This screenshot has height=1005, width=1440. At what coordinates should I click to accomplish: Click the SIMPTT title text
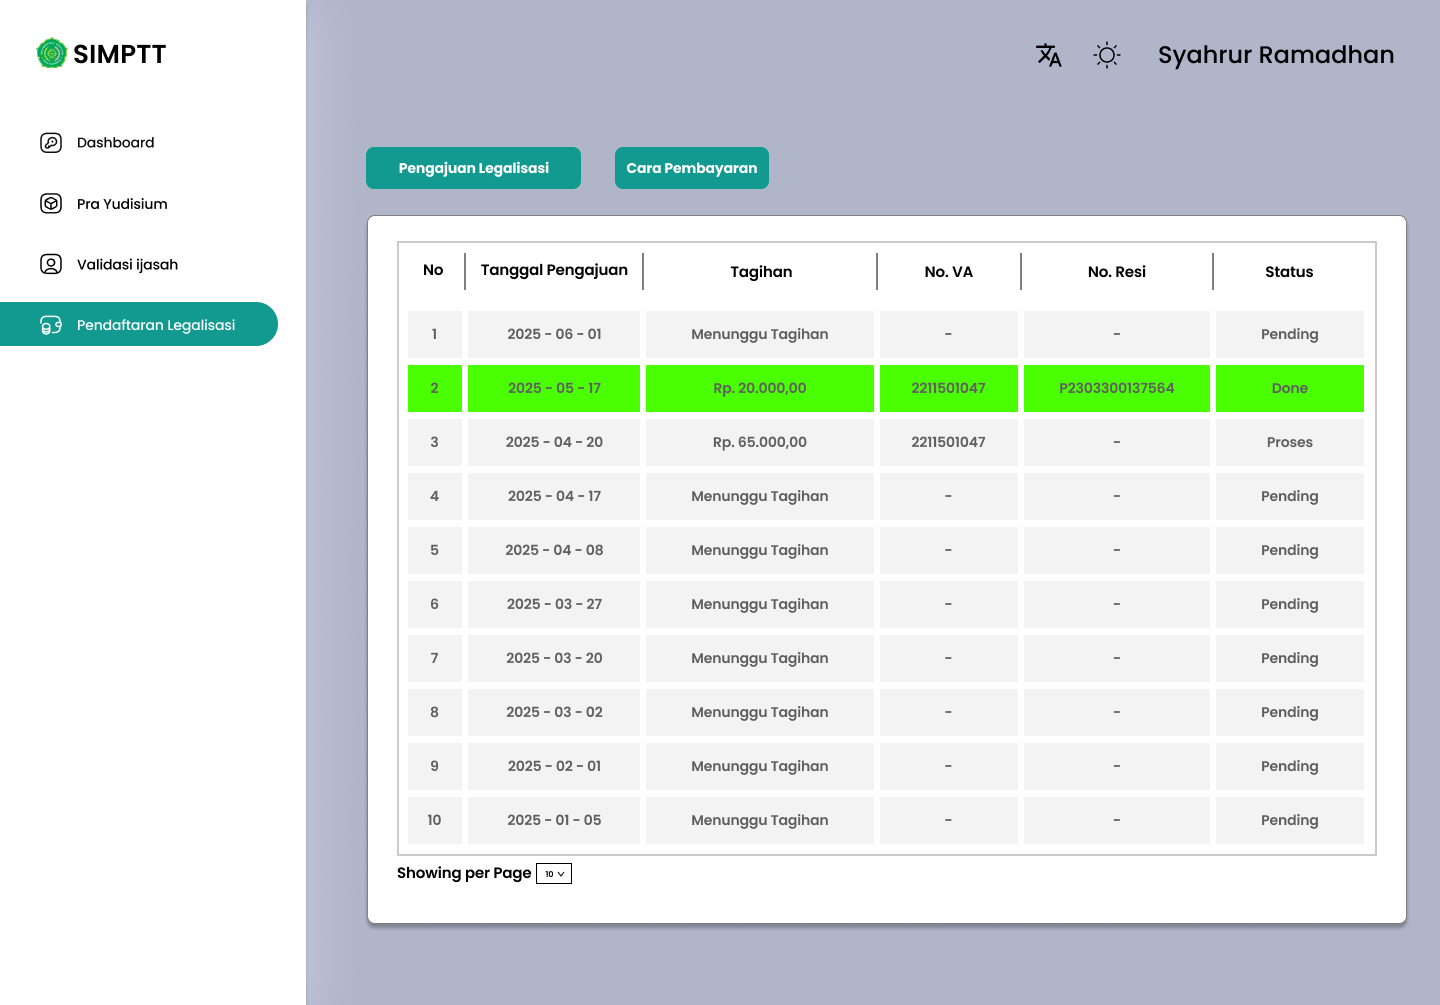[120, 54]
